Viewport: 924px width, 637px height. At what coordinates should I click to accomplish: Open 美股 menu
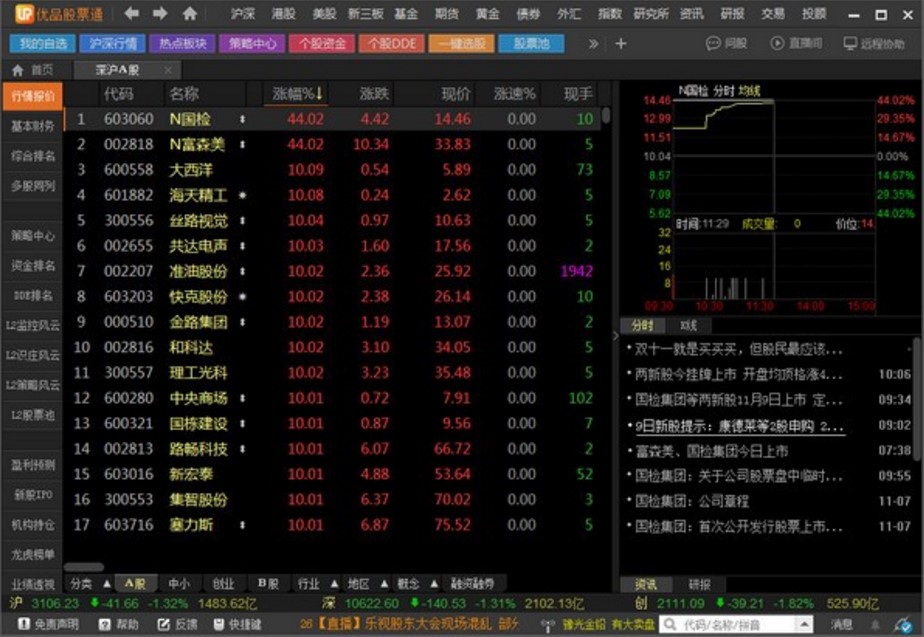point(324,14)
